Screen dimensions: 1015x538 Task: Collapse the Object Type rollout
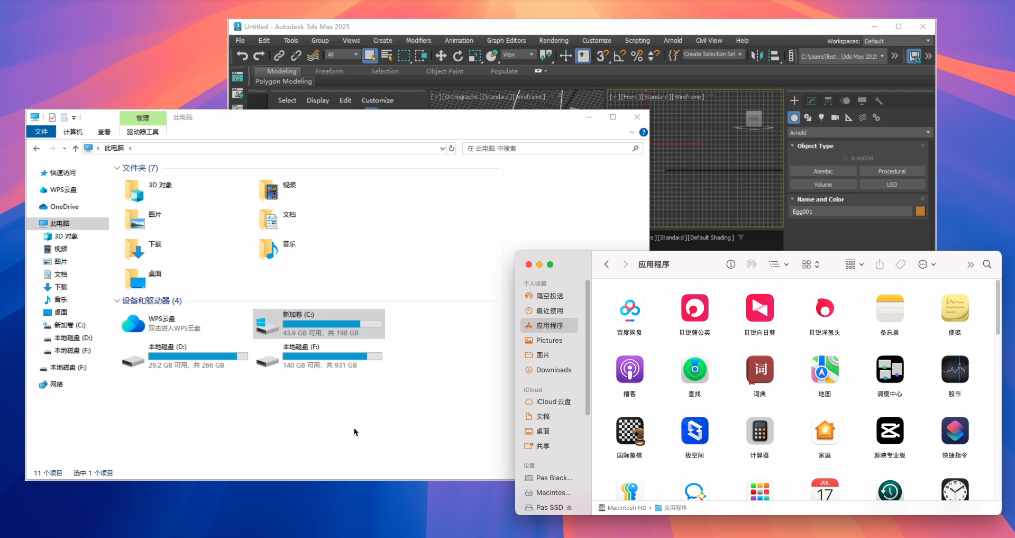point(815,146)
